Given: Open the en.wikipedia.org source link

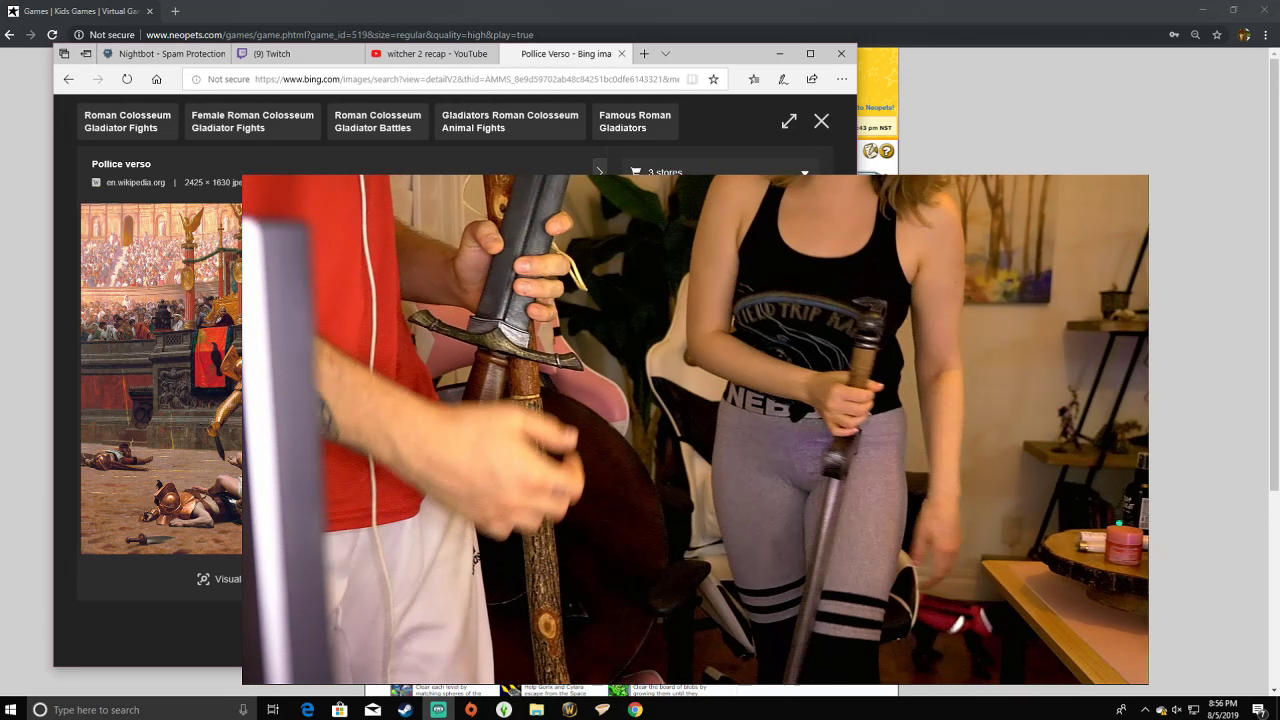Looking at the screenshot, I should (x=135, y=183).
